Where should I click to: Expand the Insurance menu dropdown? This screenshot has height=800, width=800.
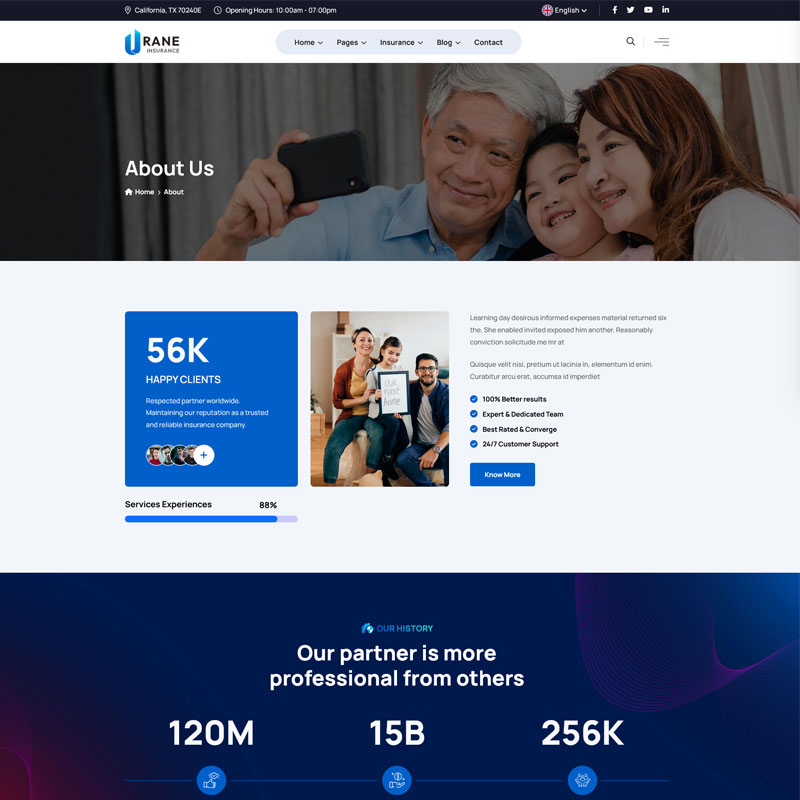click(x=401, y=42)
